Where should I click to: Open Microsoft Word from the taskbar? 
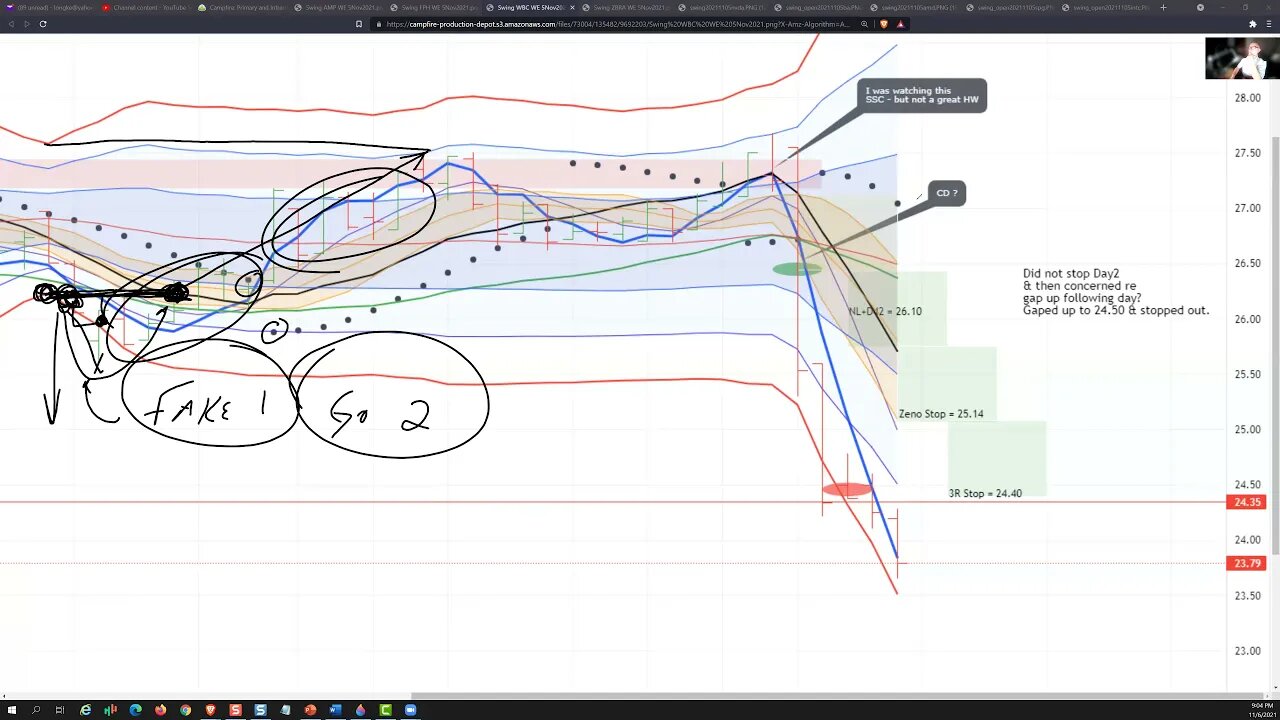pyautogui.click(x=335, y=710)
